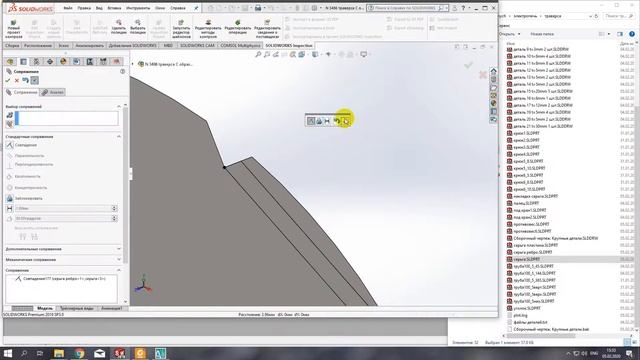This screenshot has height=360, width=640.
Task: Click Выбрать позиции ribbon button
Action: pyautogui.click(x=138, y=27)
